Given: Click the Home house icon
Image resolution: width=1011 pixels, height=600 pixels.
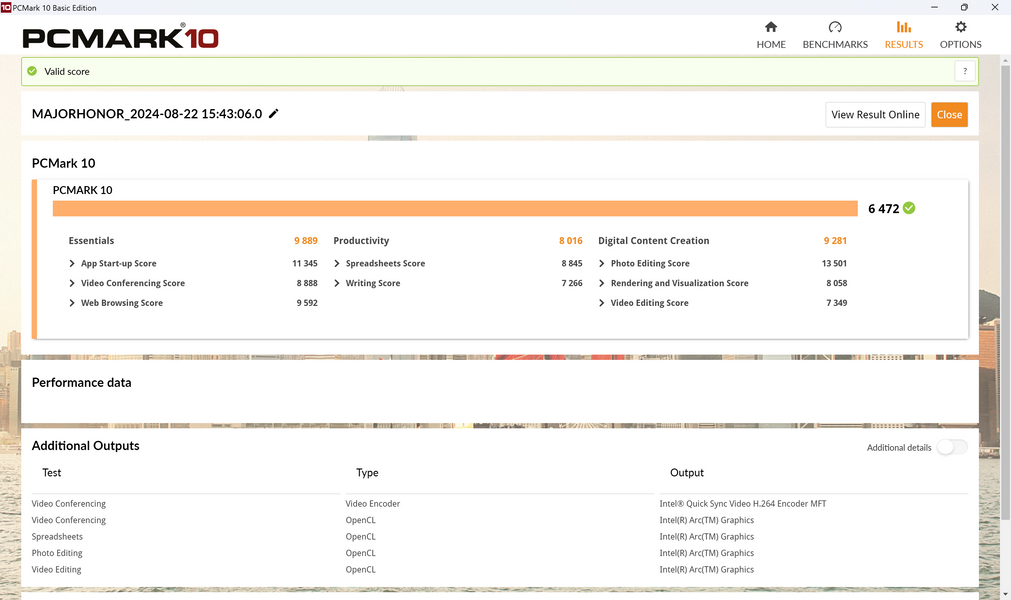Looking at the screenshot, I should 770,28.
